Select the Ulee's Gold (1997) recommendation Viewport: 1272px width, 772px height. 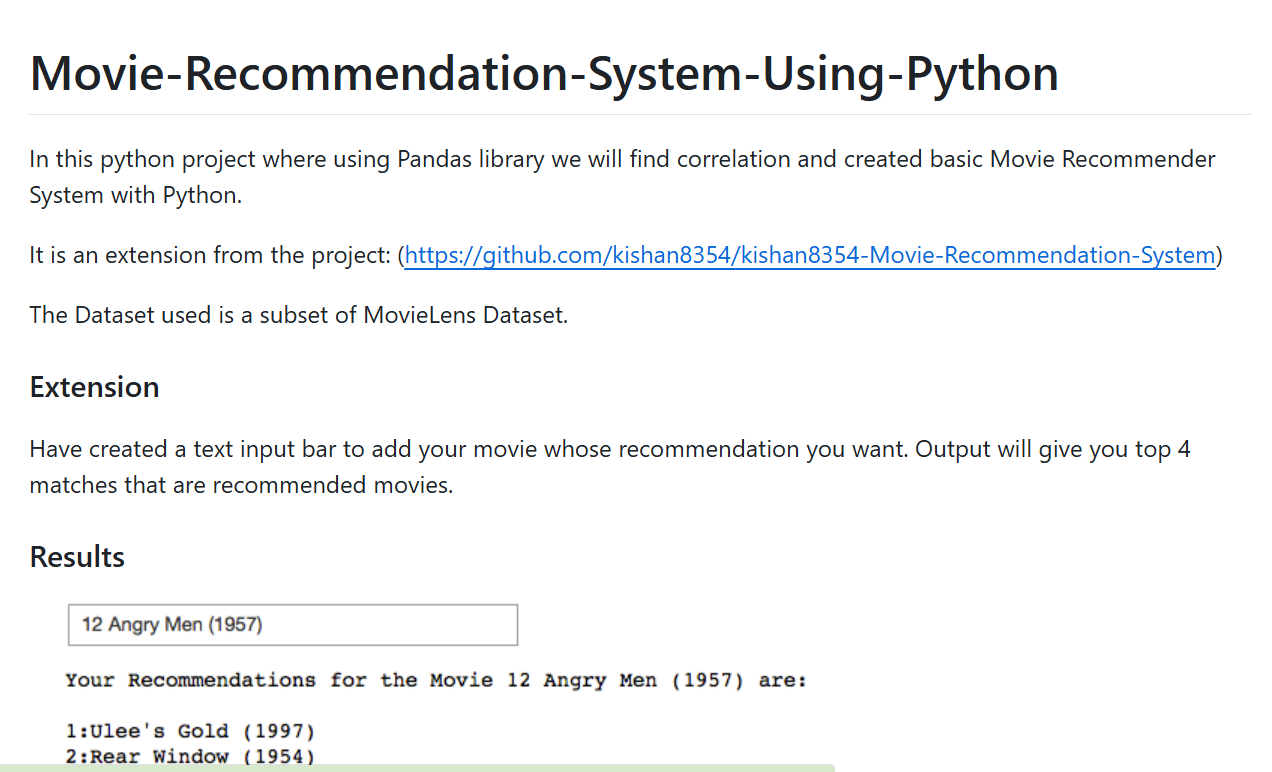coord(190,731)
